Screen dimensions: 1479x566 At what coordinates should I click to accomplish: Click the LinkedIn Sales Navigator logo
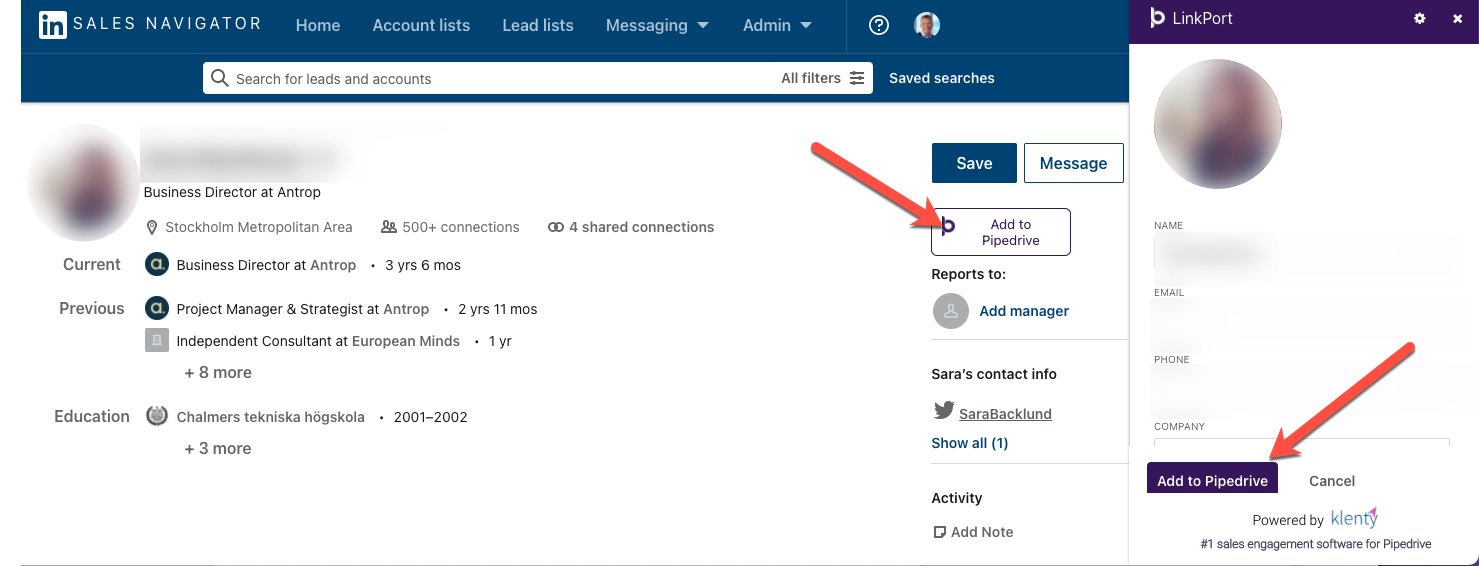click(150, 25)
